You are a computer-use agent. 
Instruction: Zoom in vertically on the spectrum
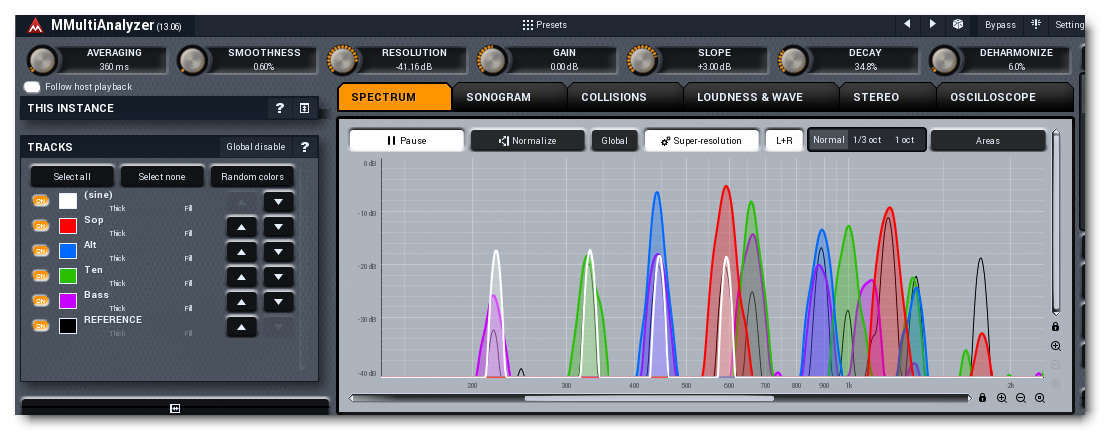pyautogui.click(x=1056, y=346)
